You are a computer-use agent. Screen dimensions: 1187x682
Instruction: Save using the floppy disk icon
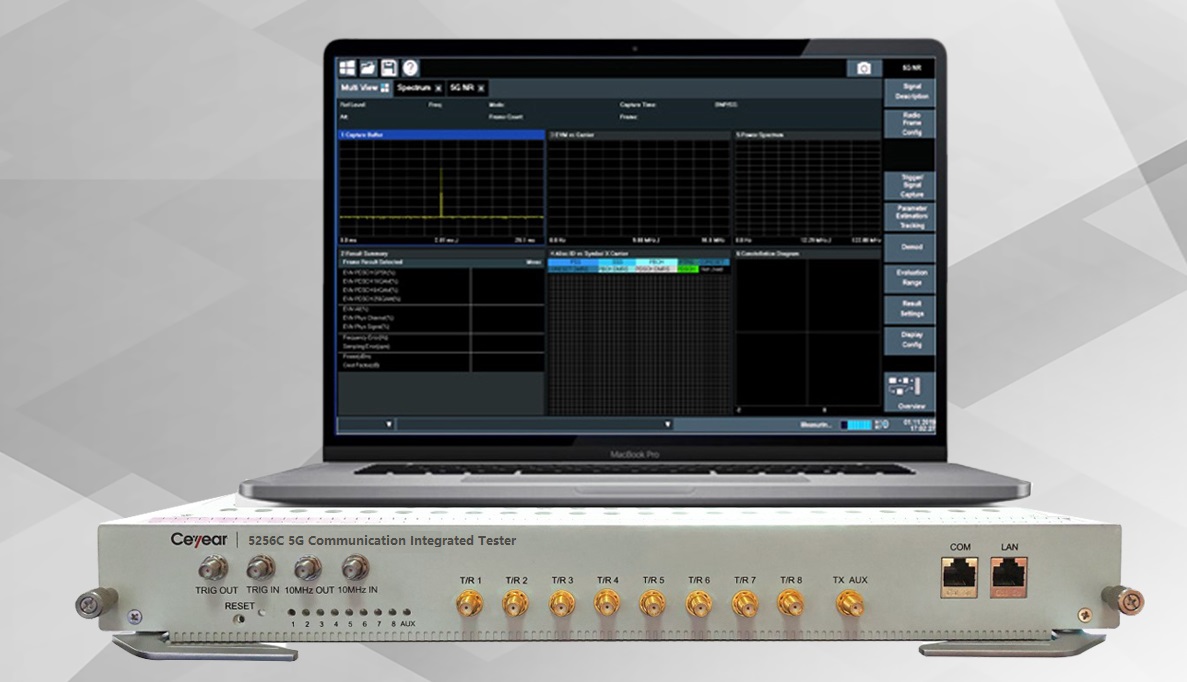[389, 68]
